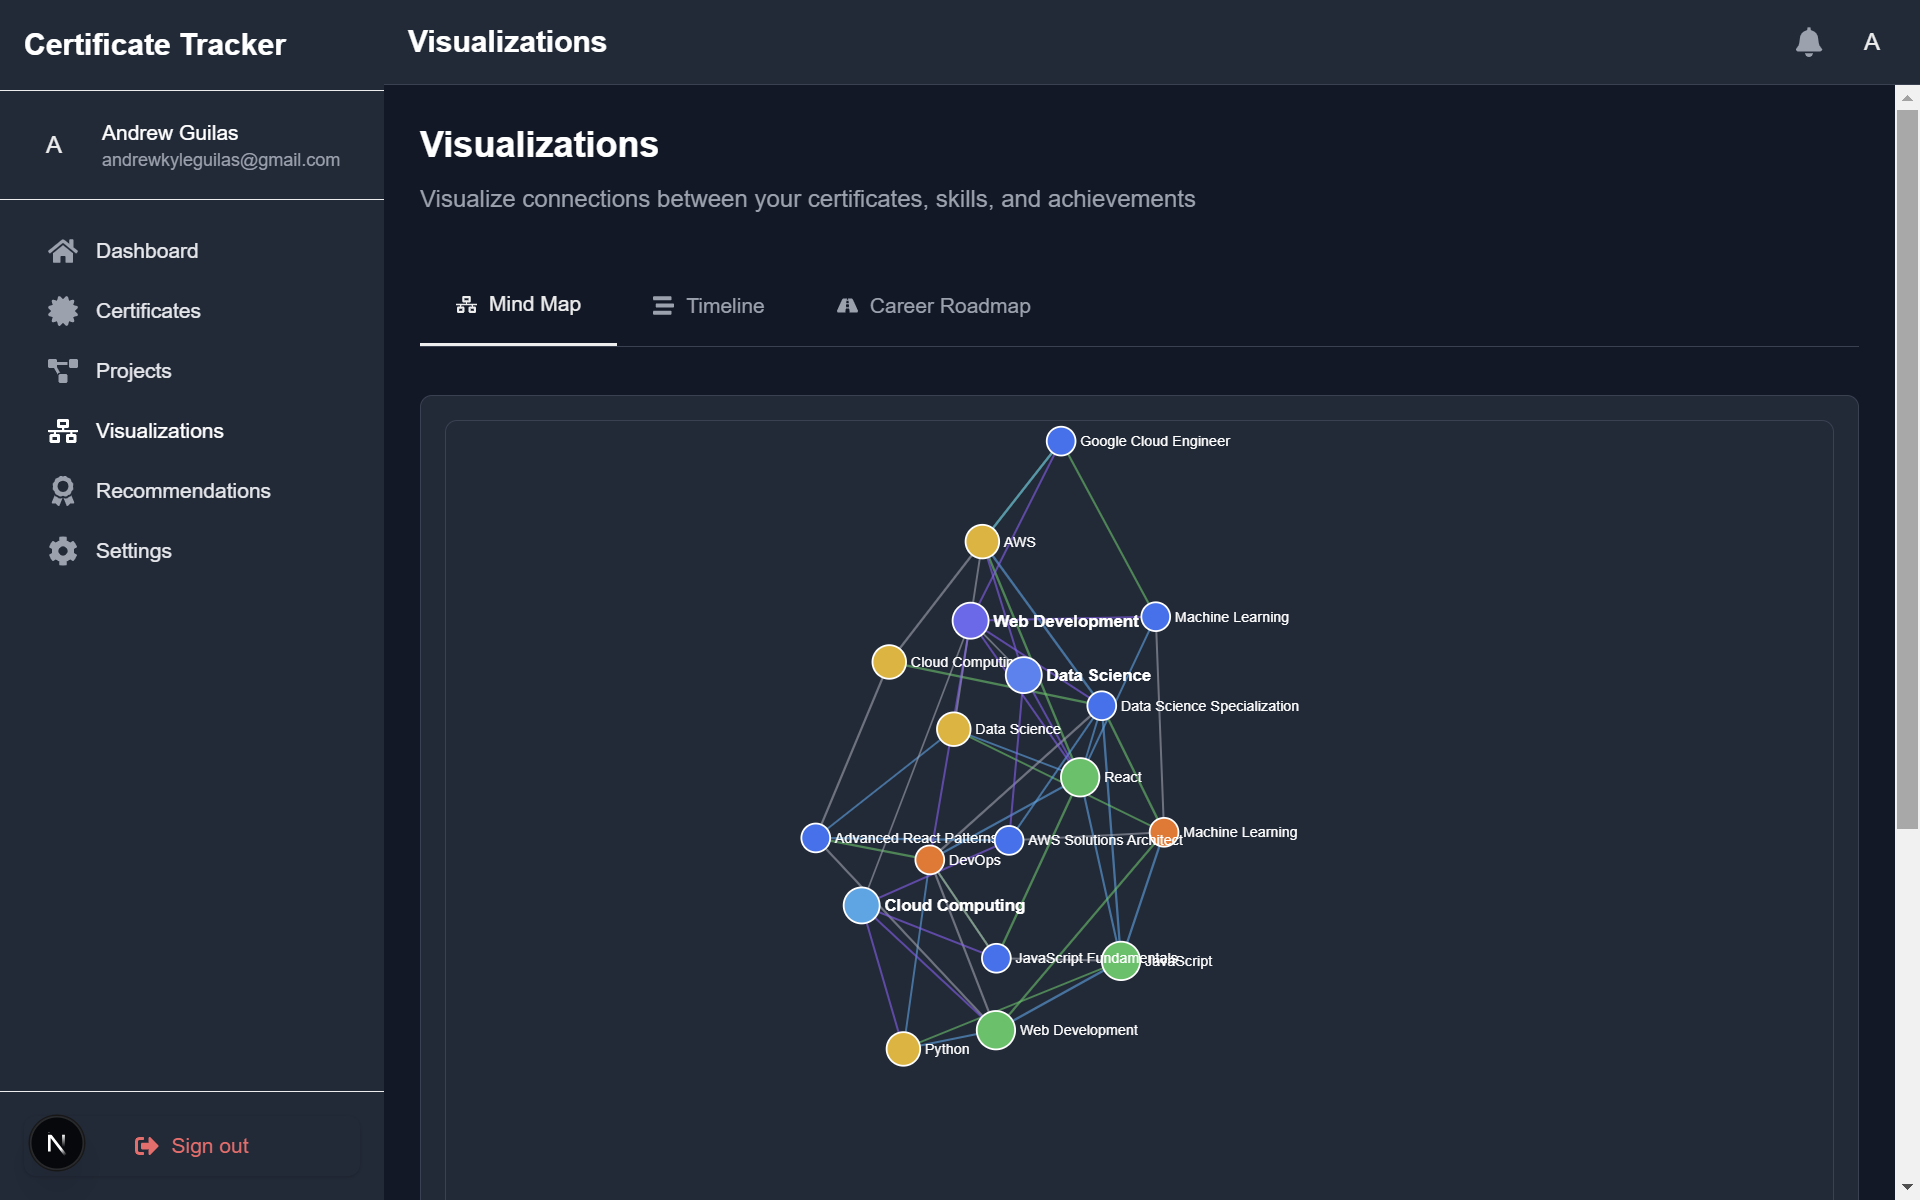Image resolution: width=1920 pixels, height=1200 pixels.
Task: Click the Projects diagram icon
Action: 63,371
